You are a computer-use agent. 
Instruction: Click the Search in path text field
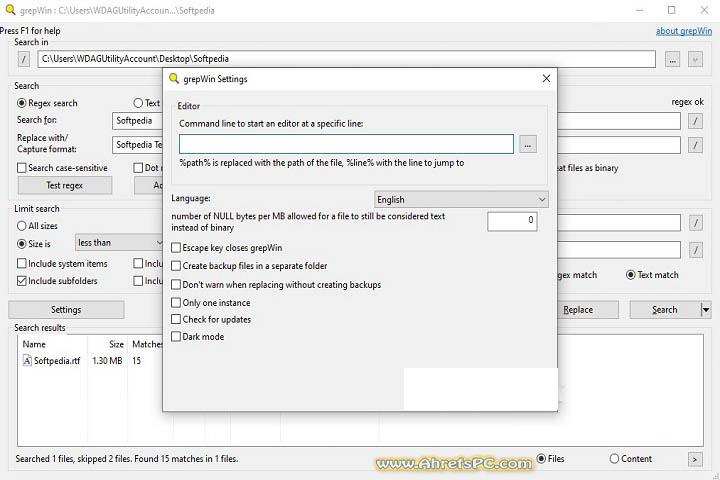tap(347, 59)
